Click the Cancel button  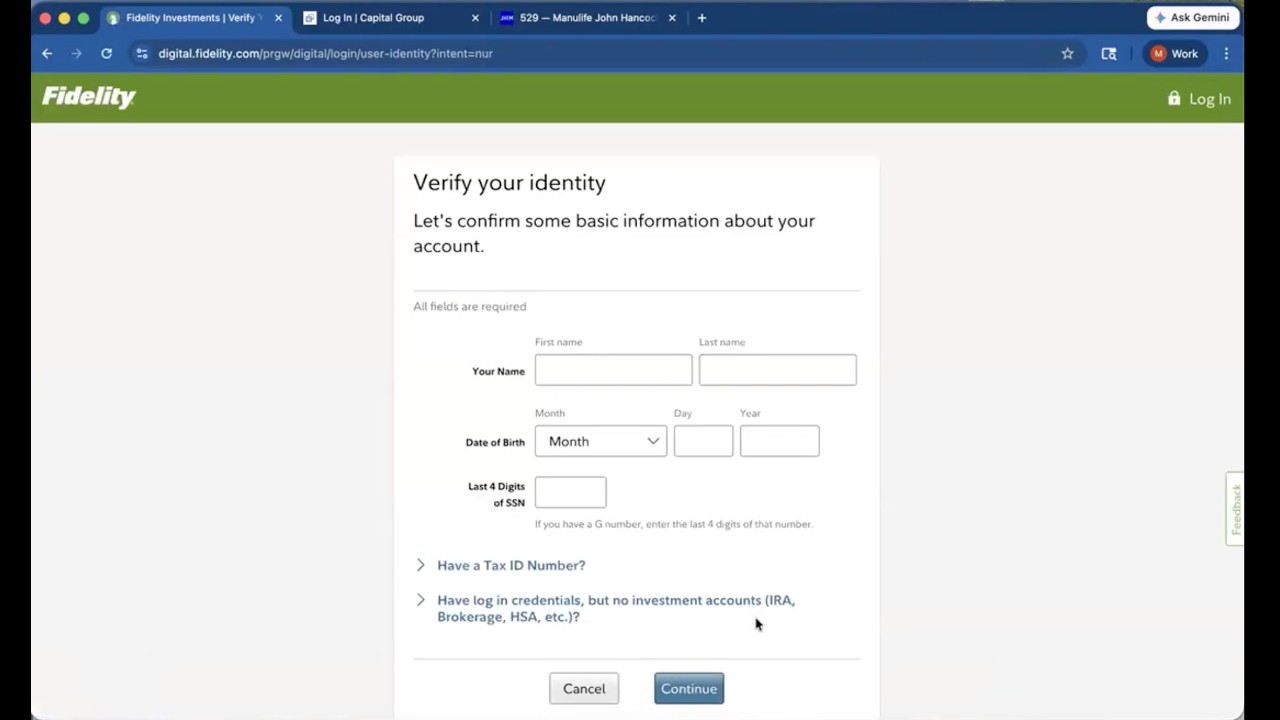coord(584,688)
